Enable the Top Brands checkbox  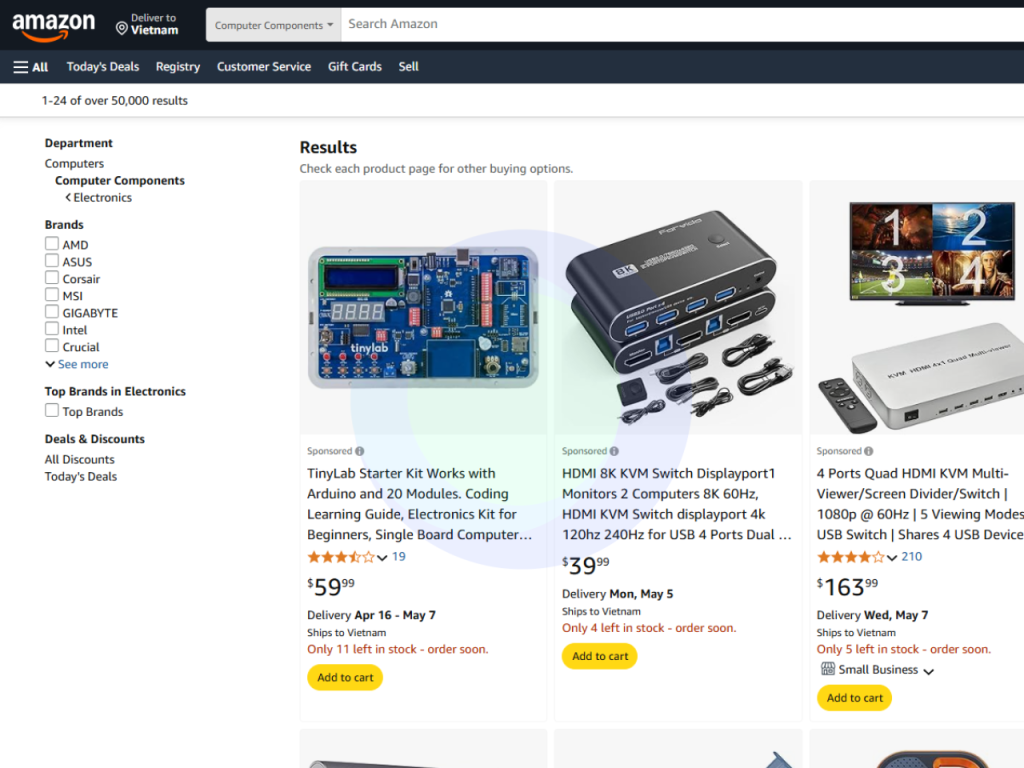(x=52, y=410)
